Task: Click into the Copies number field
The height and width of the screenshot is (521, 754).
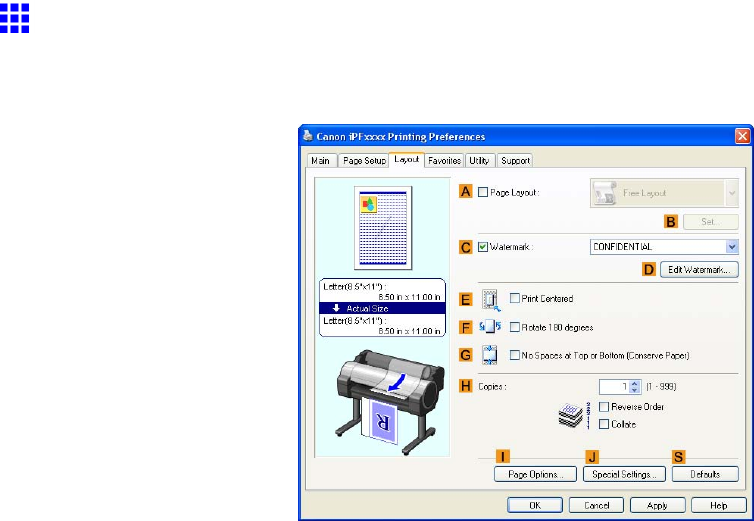Action: (614, 386)
